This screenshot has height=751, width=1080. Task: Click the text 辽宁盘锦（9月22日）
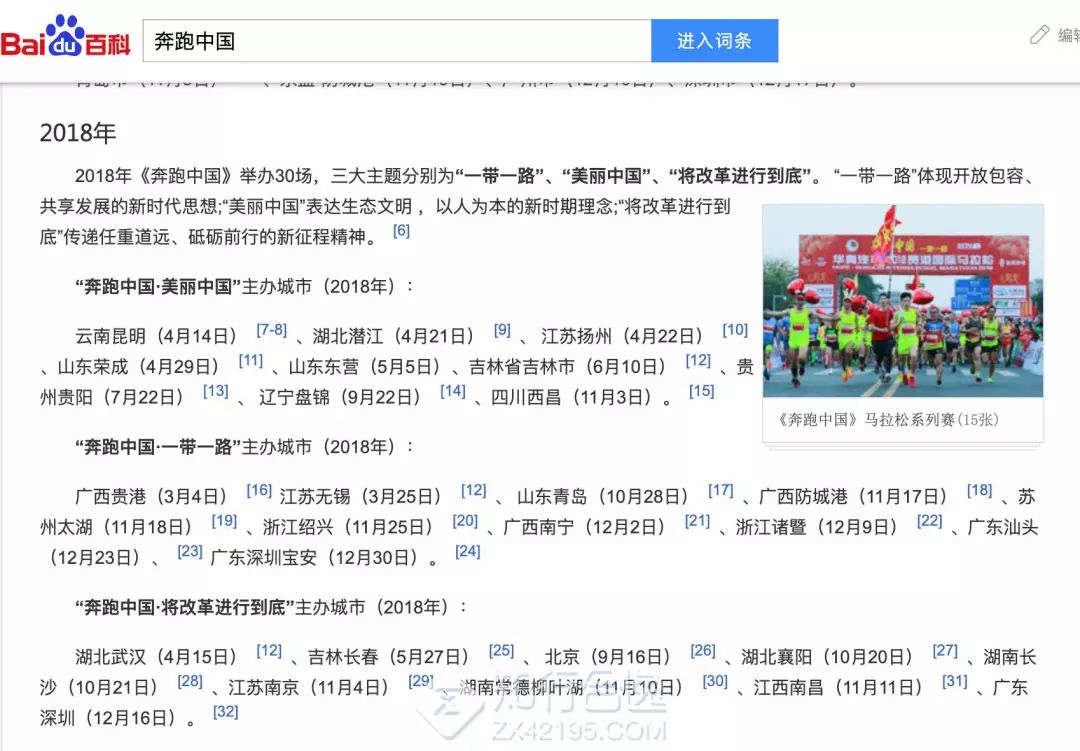(x=340, y=397)
